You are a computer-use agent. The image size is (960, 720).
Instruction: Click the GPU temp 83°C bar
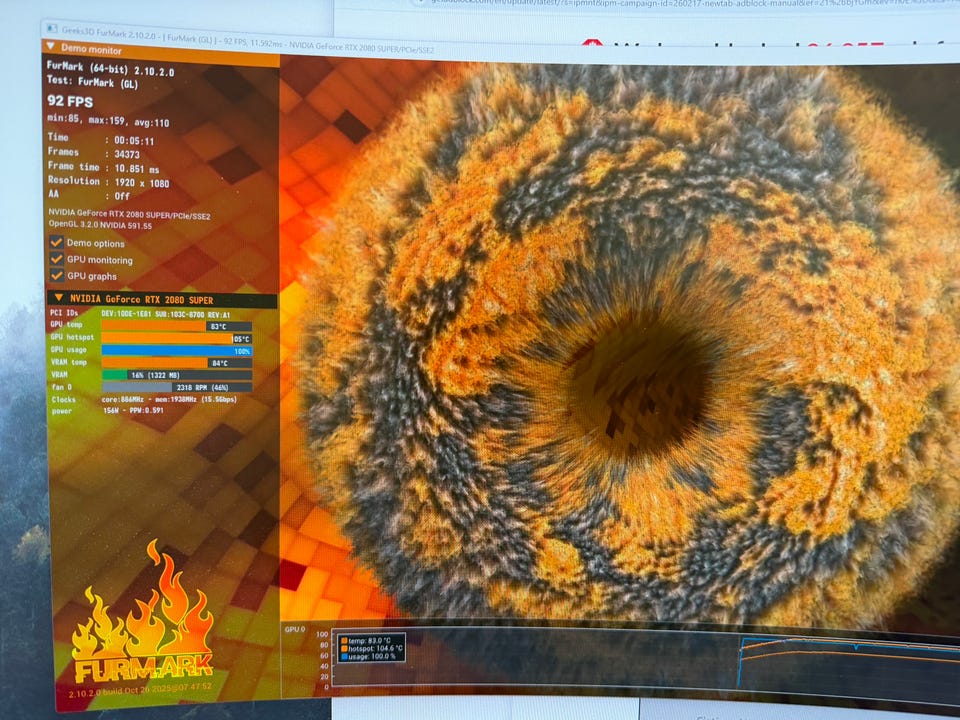coord(176,326)
